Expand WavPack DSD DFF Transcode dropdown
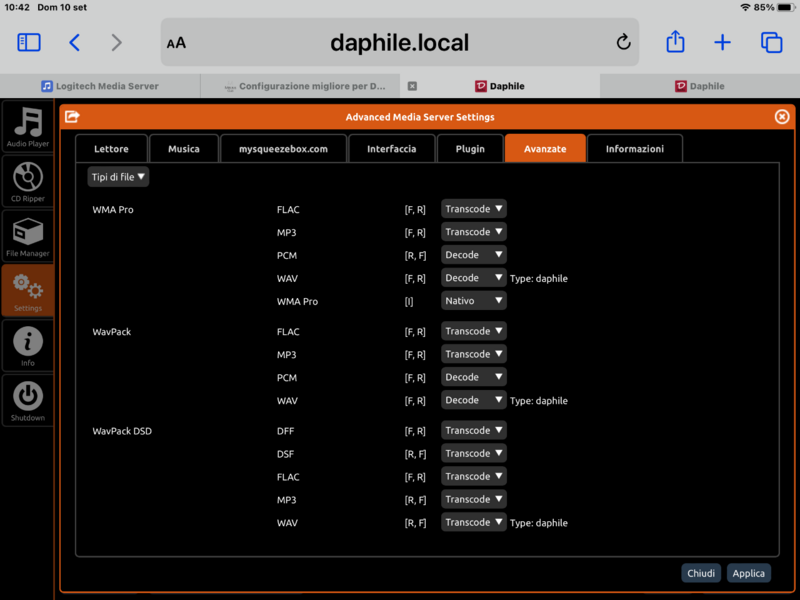 (474, 431)
